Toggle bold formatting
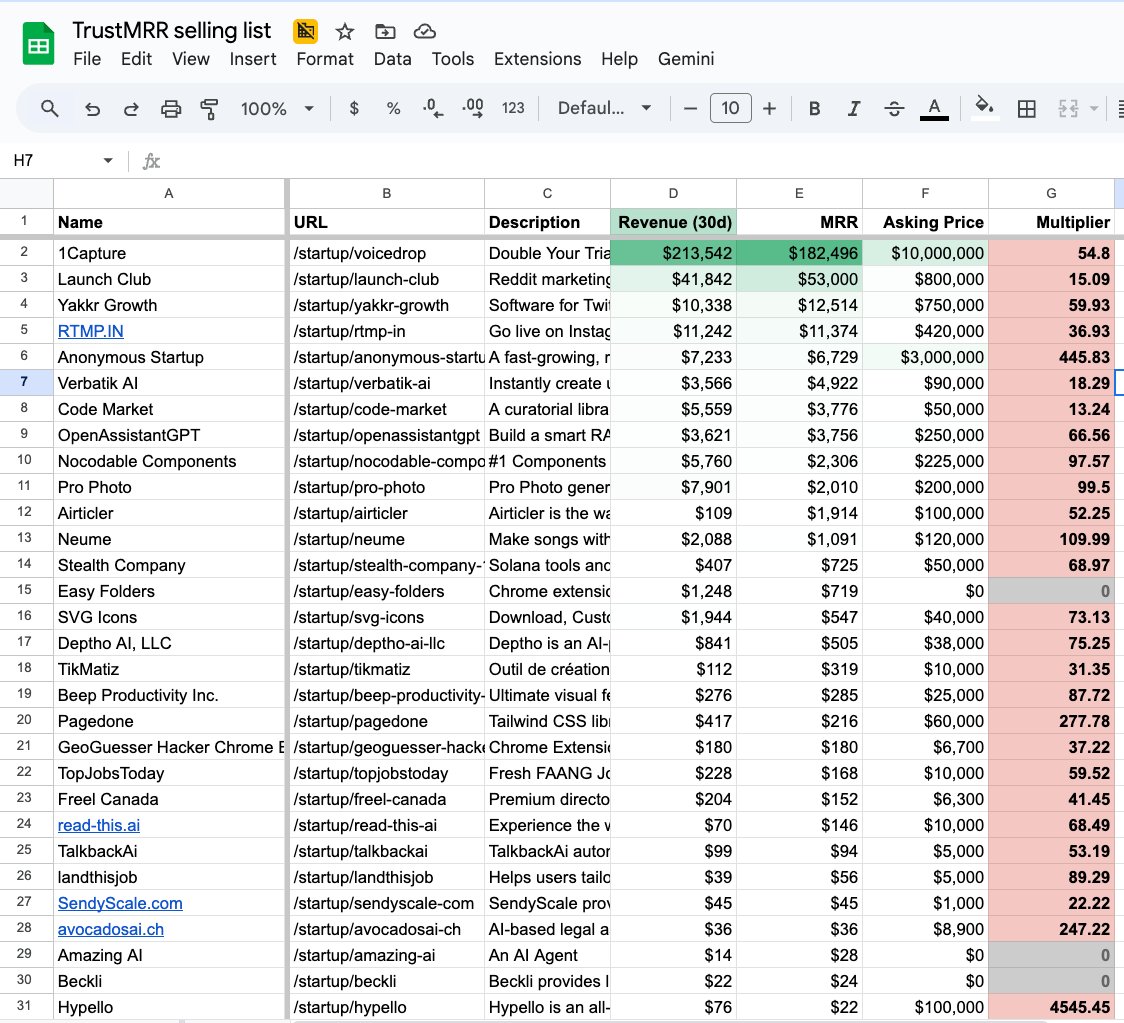 [815, 108]
